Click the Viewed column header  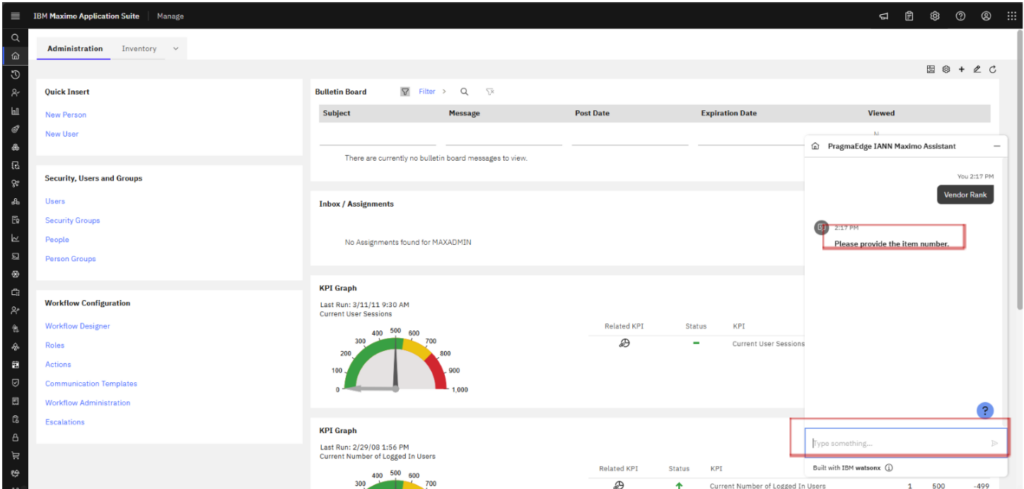click(881, 114)
